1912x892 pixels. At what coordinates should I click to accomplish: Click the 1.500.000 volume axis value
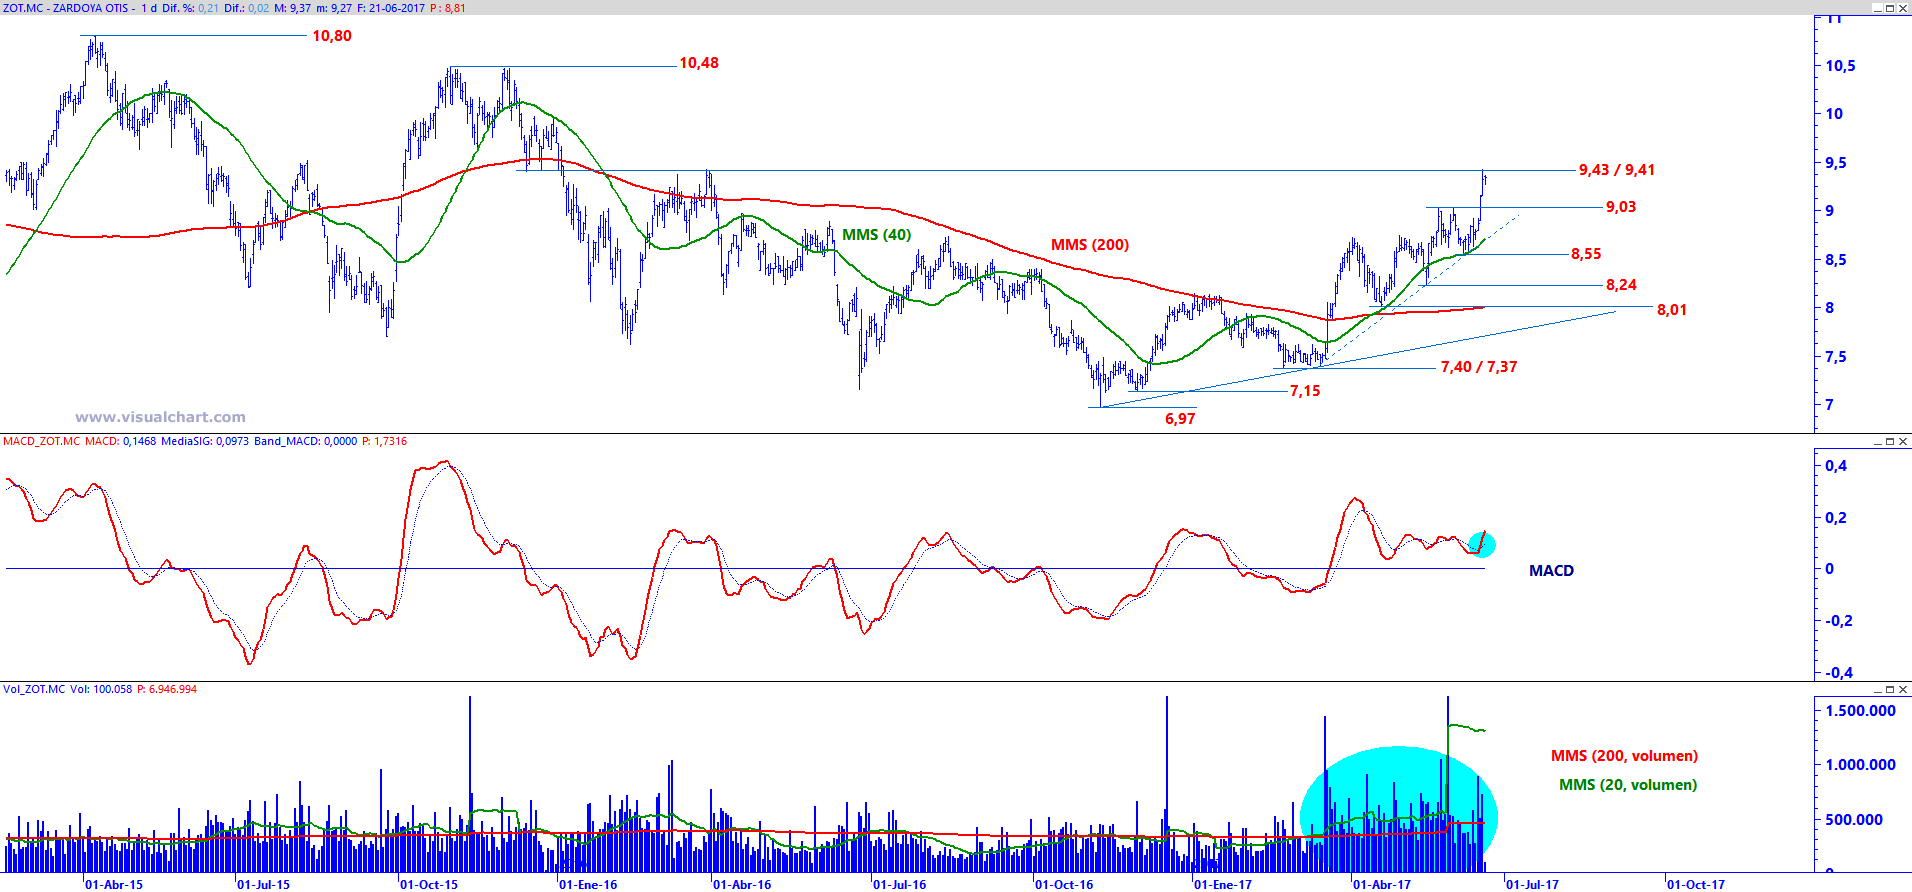point(1861,711)
